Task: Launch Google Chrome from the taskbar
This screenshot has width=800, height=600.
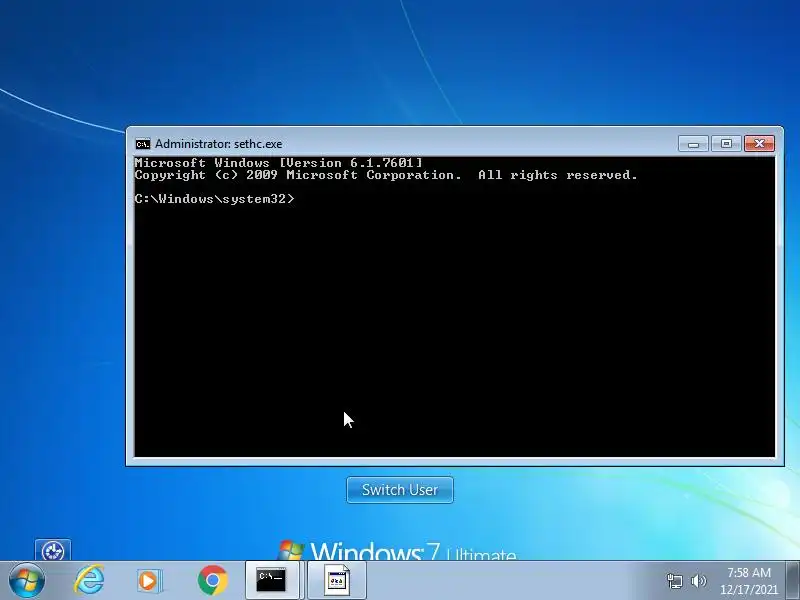Action: tap(212, 581)
